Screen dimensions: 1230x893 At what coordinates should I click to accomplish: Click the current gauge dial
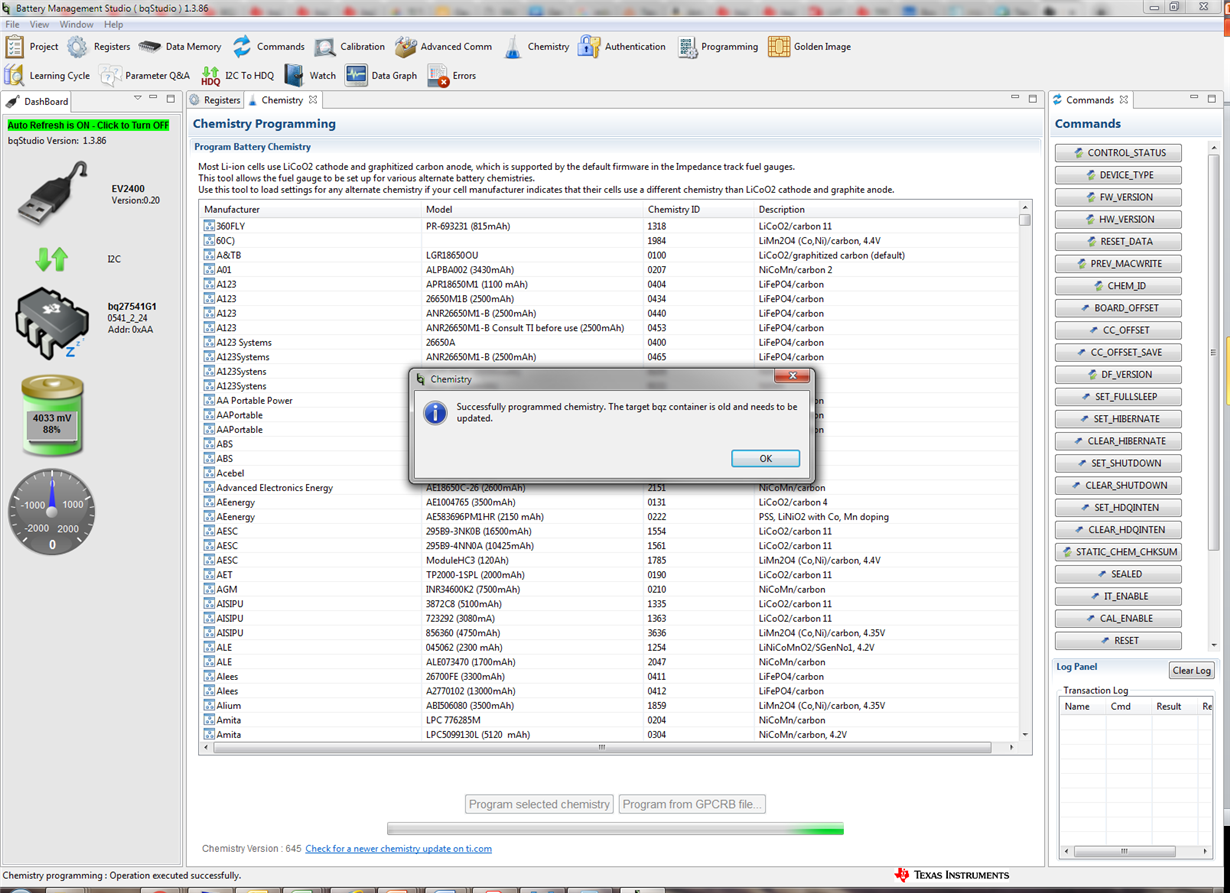click(x=53, y=512)
